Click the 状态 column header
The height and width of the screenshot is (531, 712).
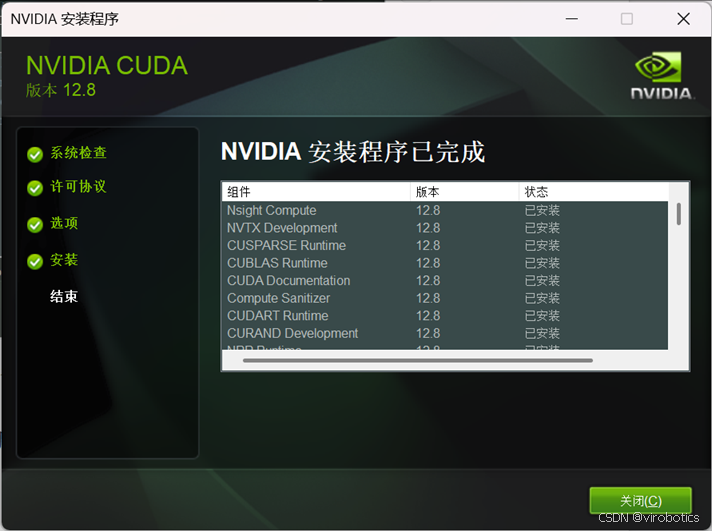(x=593, y=192)
